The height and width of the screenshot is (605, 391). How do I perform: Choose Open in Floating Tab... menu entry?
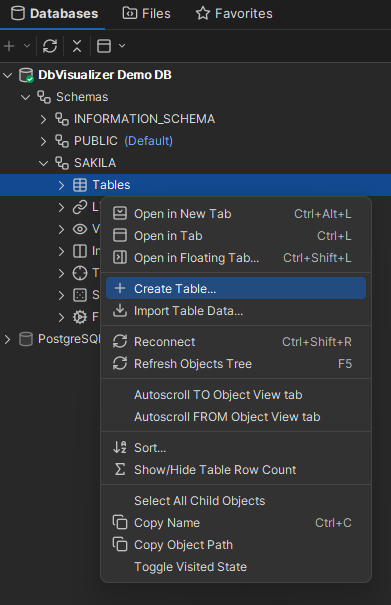coord(236,258)
